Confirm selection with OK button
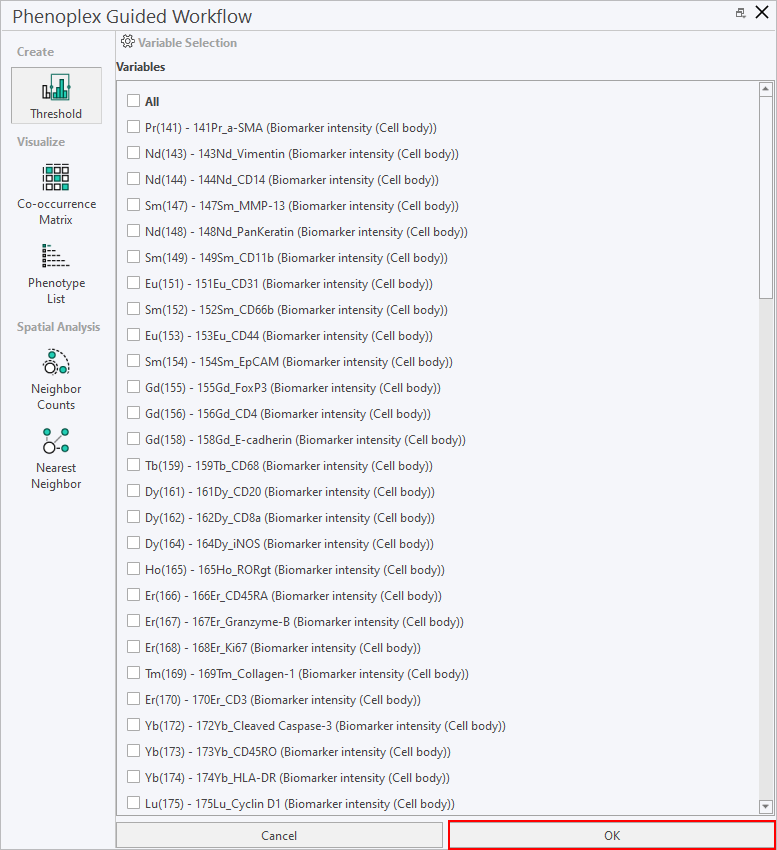This screenshot has width=777, height=850. tap(612, 835)
